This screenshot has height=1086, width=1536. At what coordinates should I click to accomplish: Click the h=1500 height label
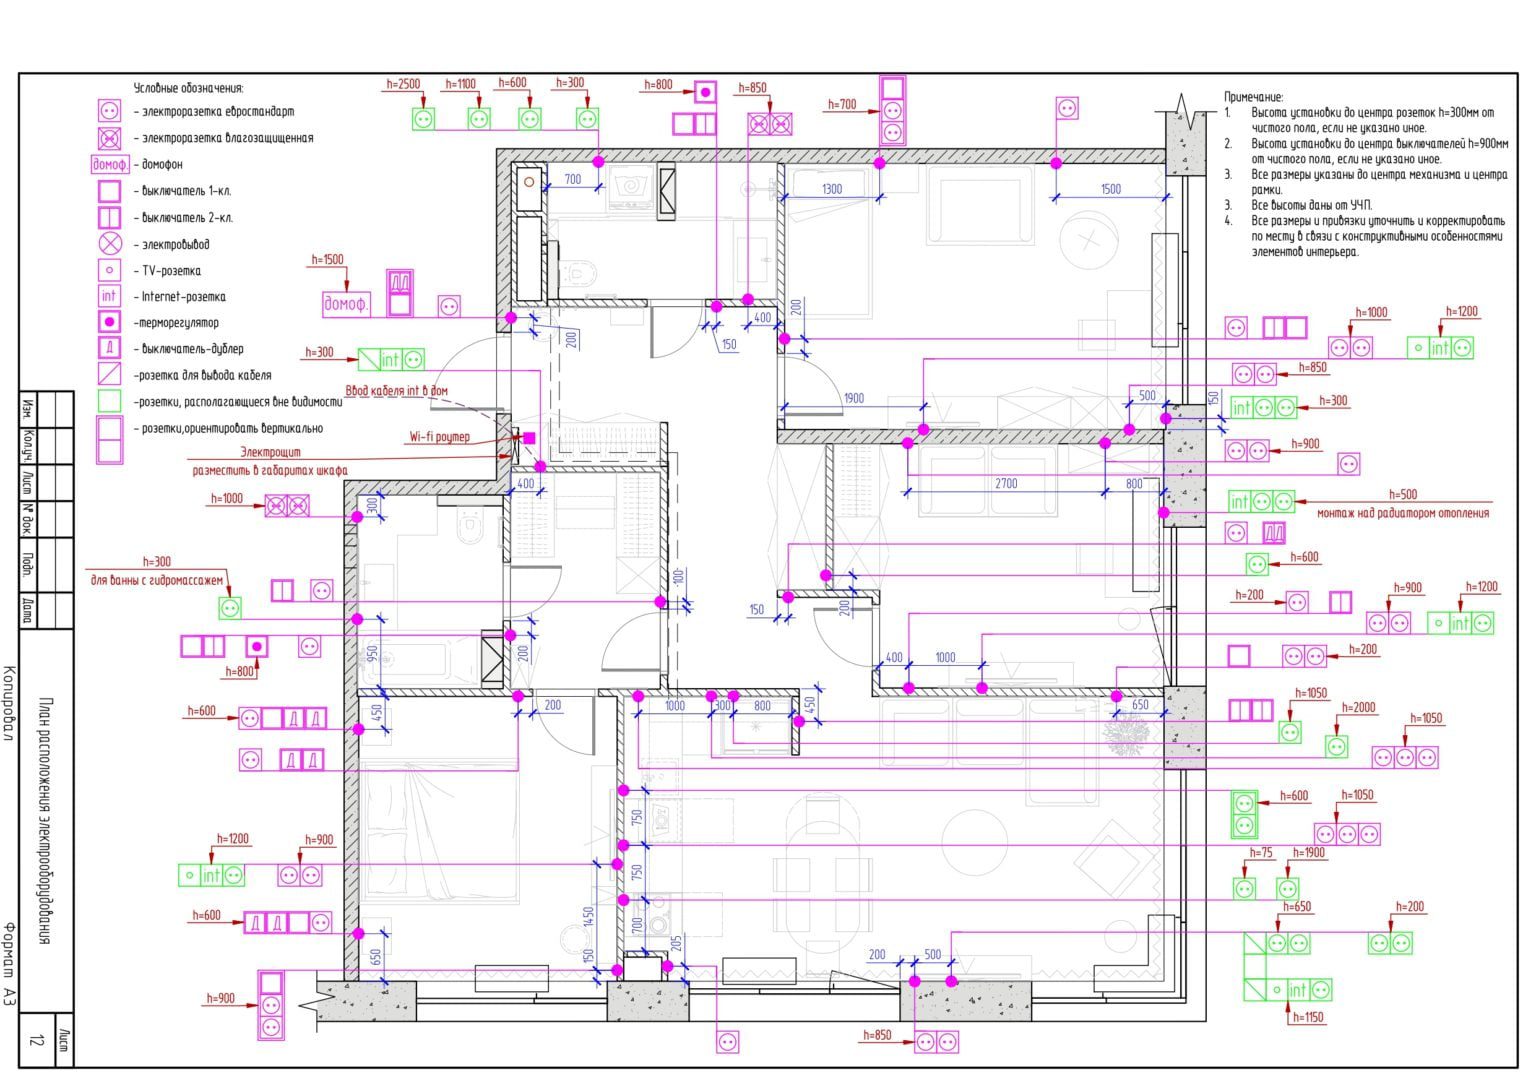327,260
